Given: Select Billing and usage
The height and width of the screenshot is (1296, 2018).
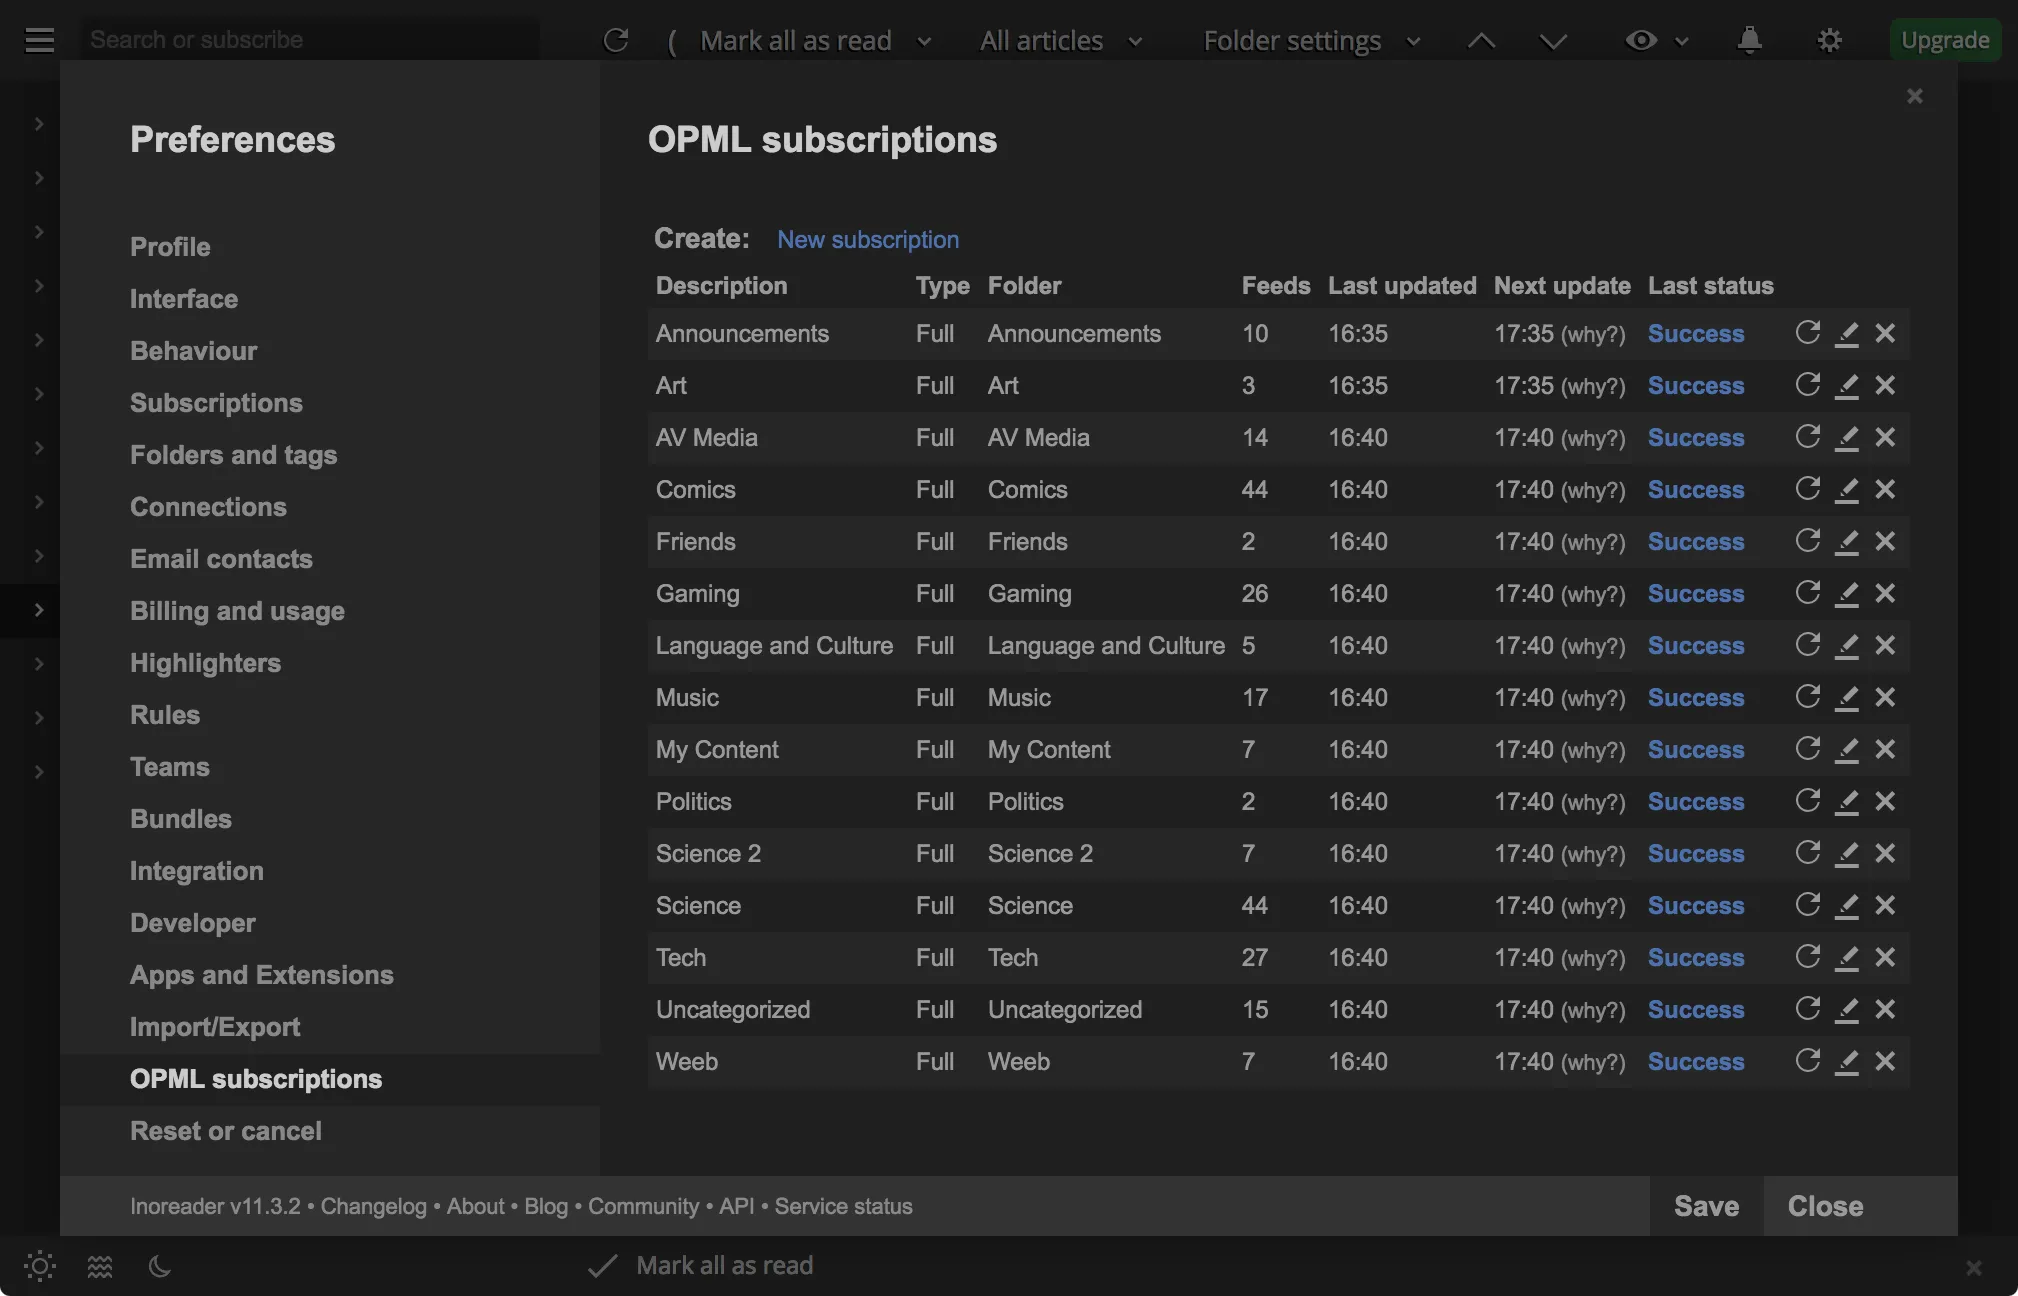Looking at the screenshot, I should 237,611.
